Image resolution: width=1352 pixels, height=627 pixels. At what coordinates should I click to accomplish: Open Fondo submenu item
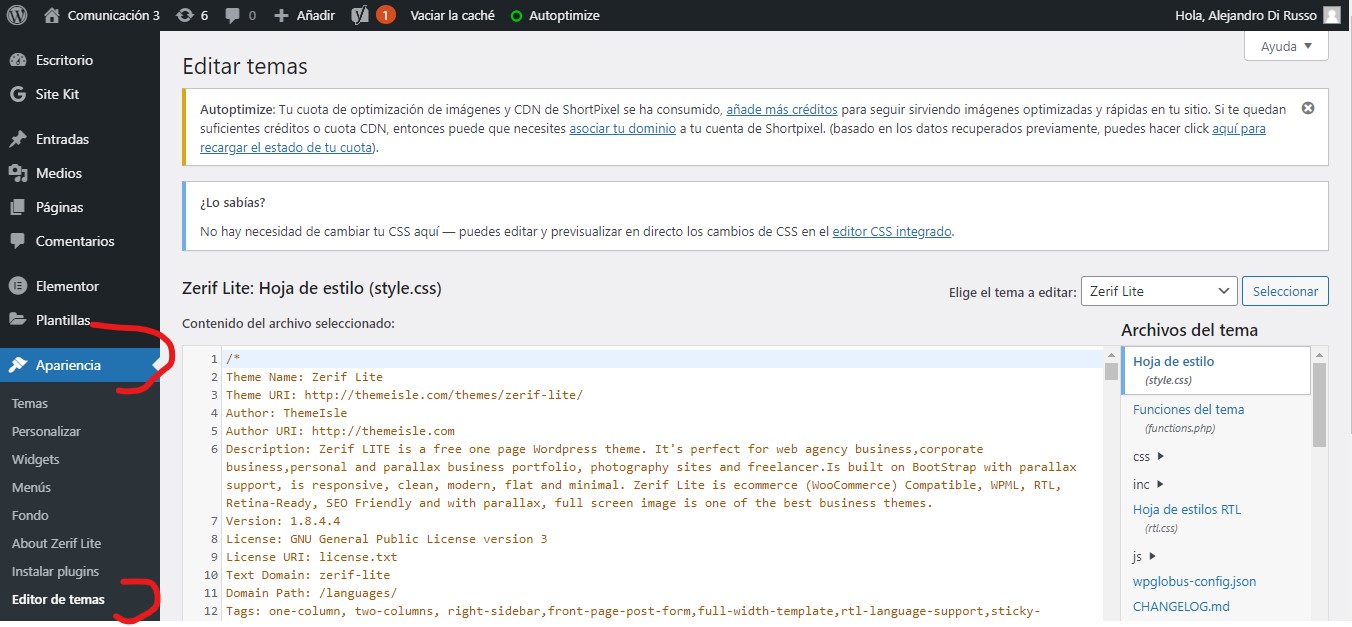(30, 515)
